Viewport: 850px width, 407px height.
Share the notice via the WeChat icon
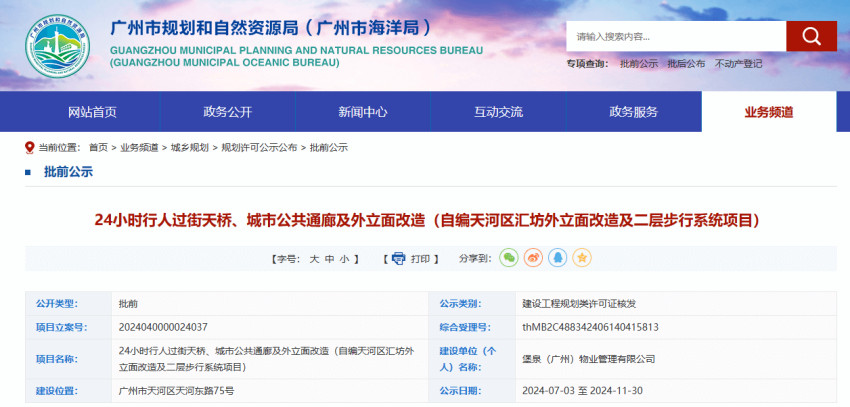pyautogui.click(x=508, y=258)
